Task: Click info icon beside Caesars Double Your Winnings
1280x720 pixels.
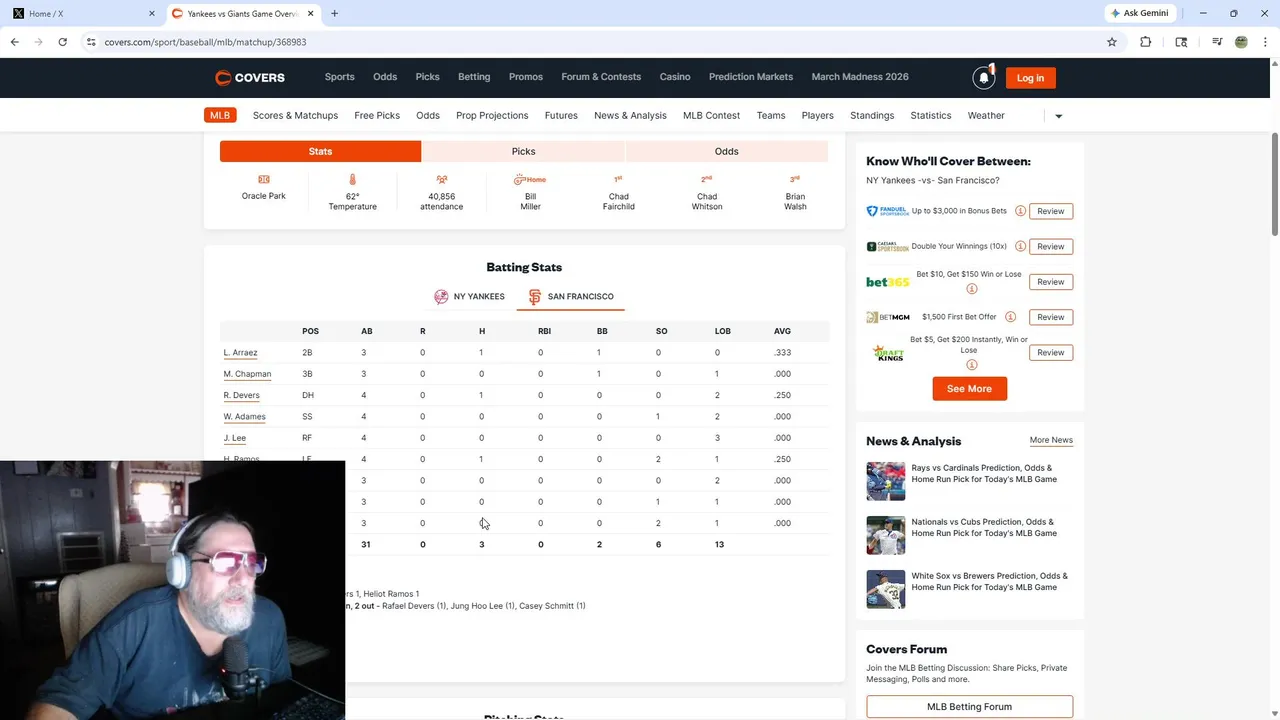Action: [1020, 246]
